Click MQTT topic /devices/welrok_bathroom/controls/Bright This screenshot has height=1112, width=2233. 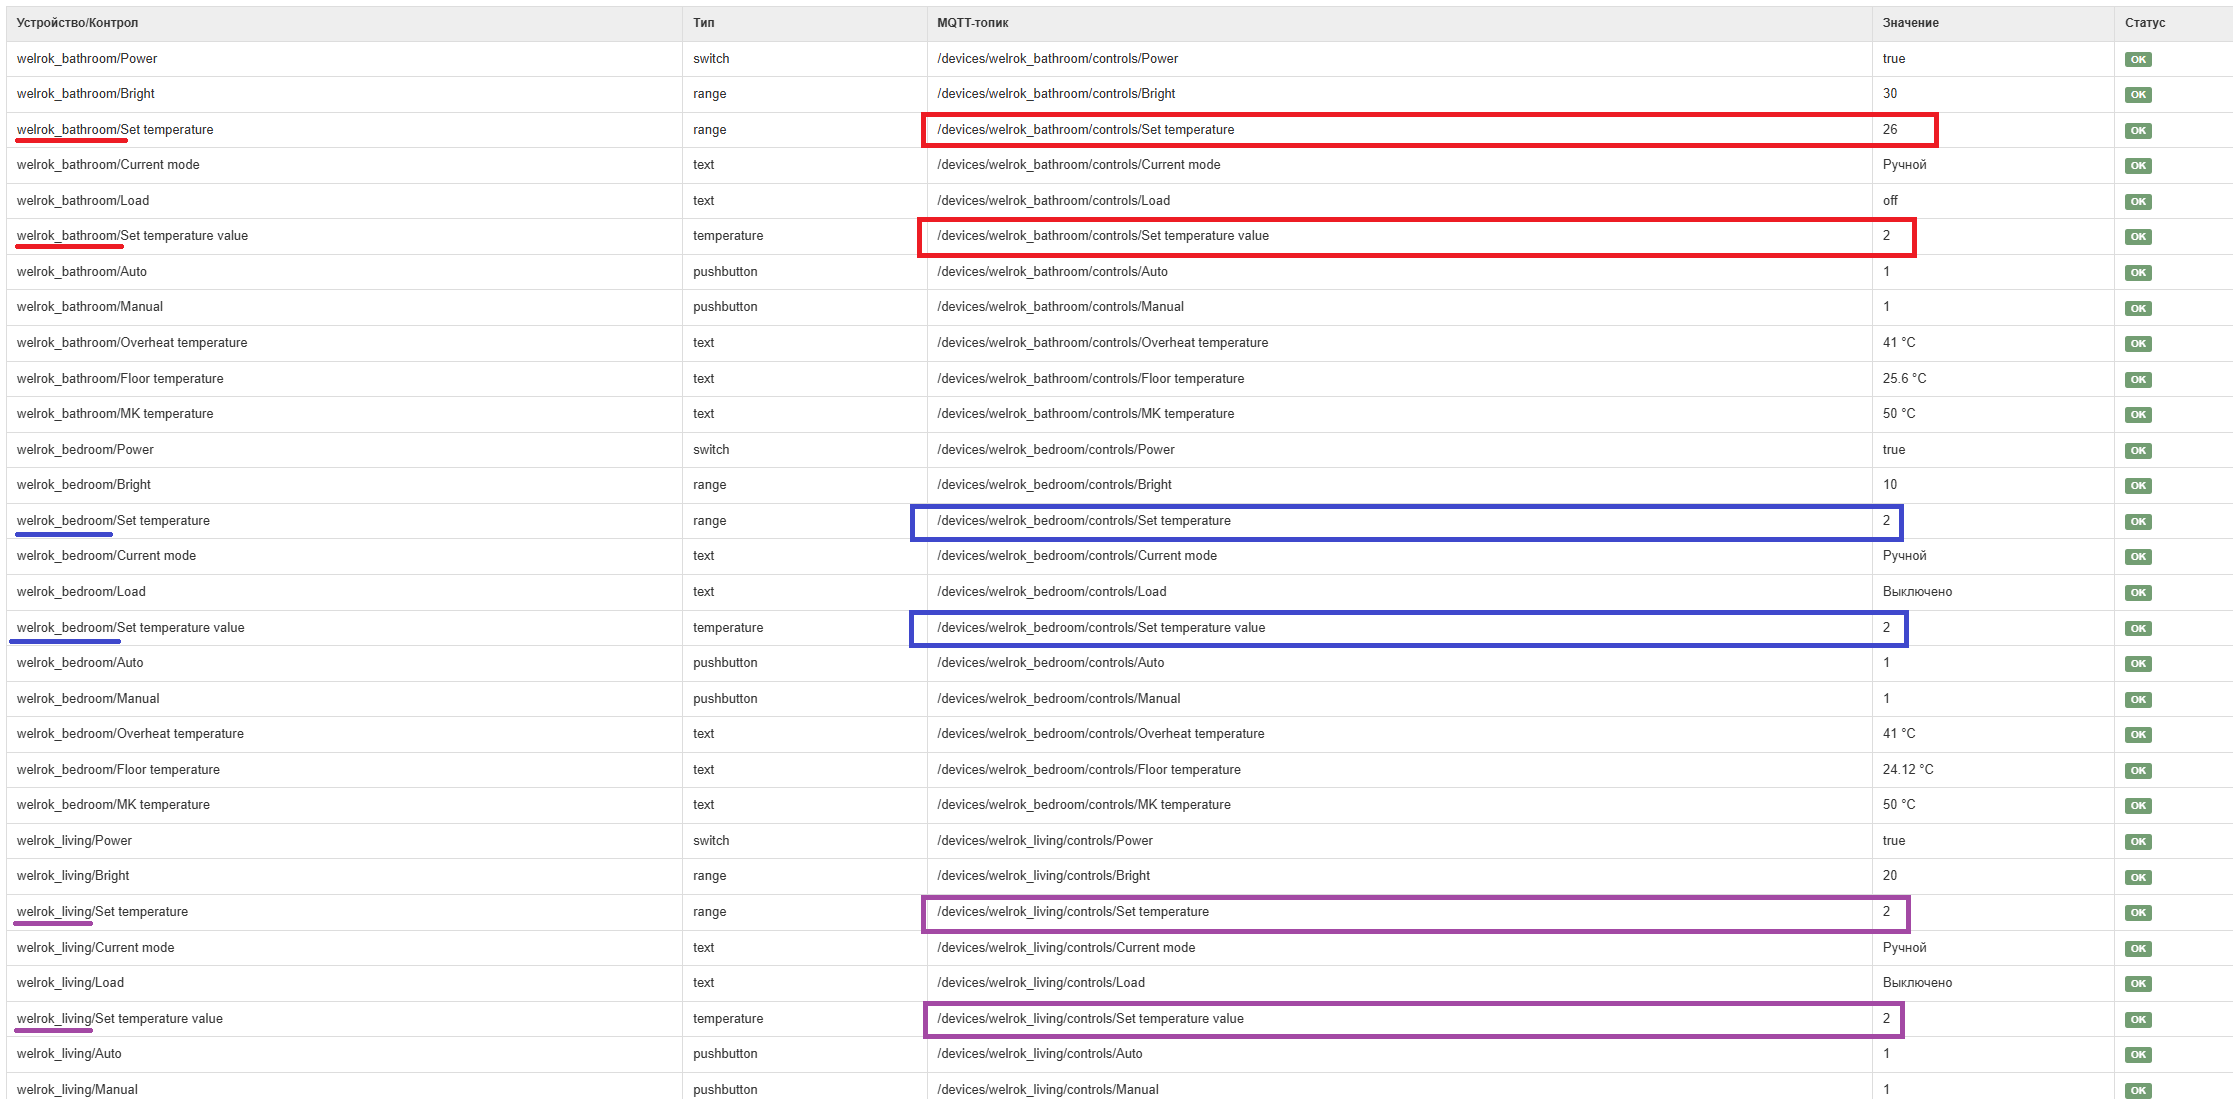tap(1056, 94)
